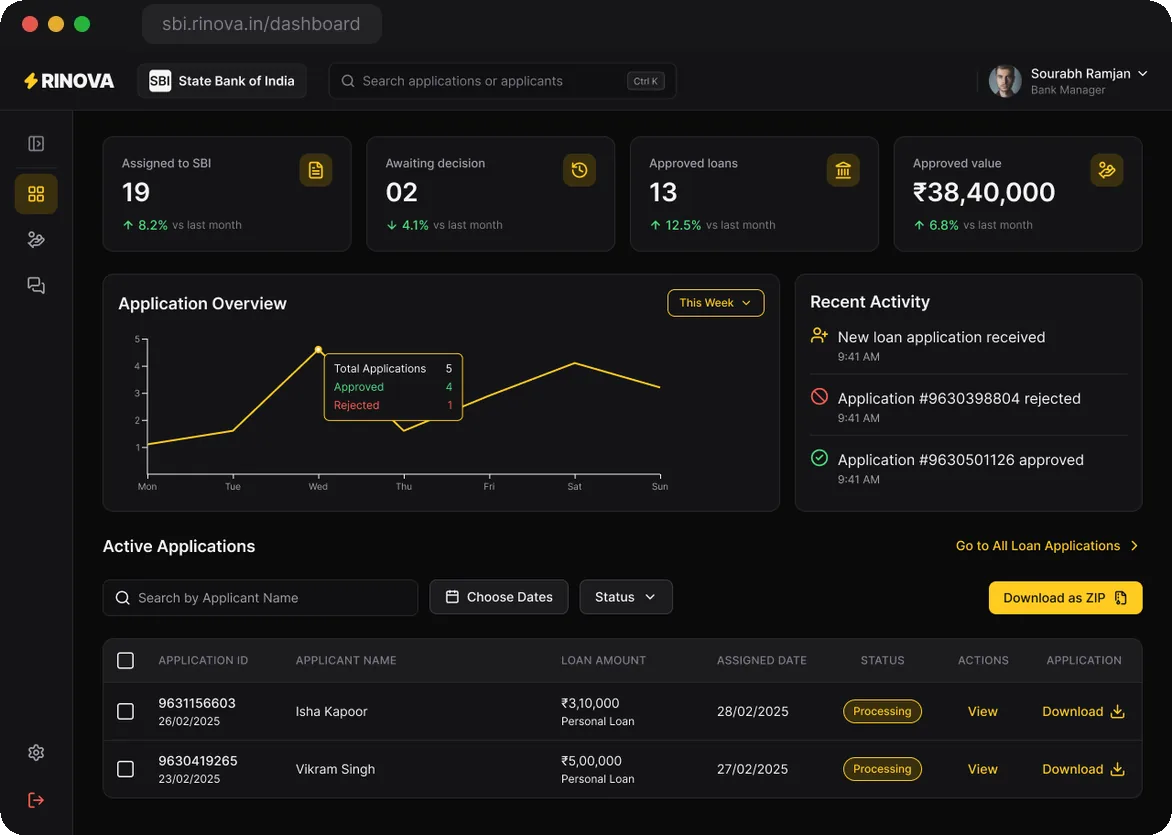The image size is (1172, 835).
Task: Click the APPLICATION ID column header
Action: tap(203, 661)
